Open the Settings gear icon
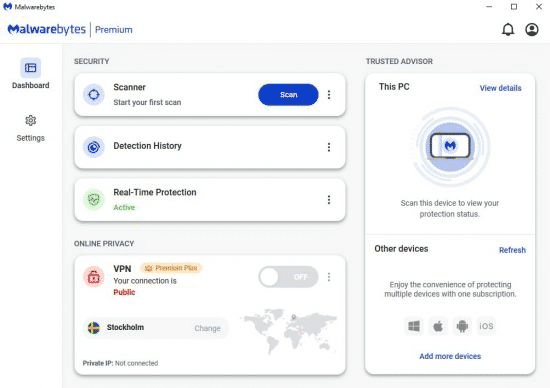The width and height of the screenshot is (550, 388). coord(31,120)
